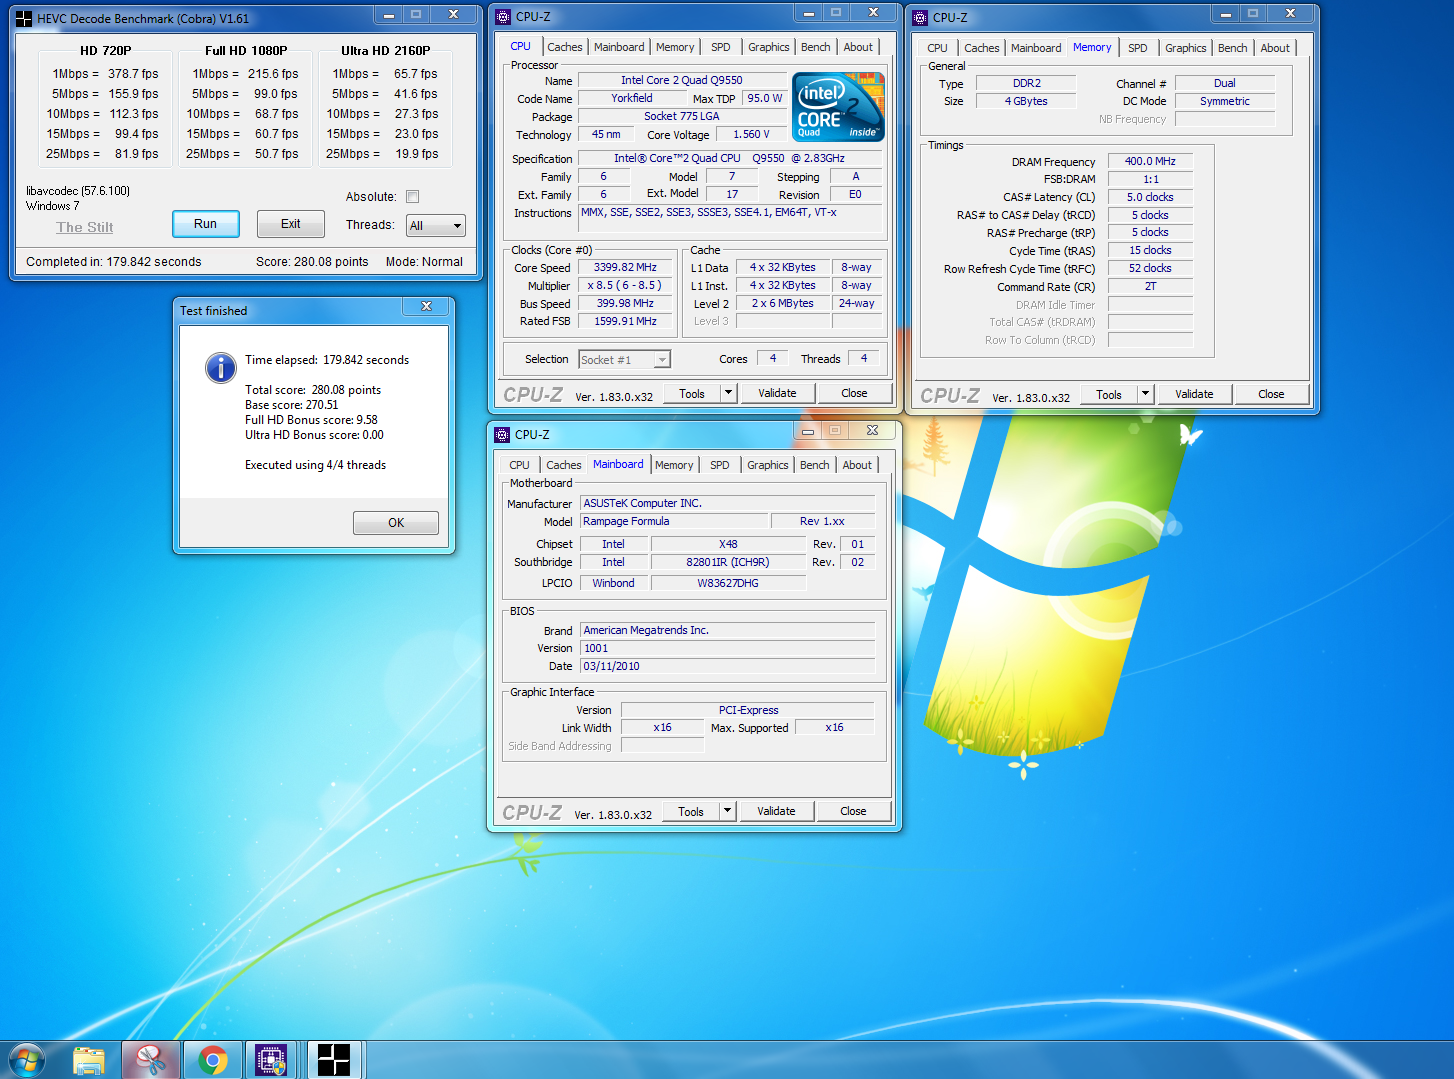Open the SPD tab in the CPU tab window

(x=721, y=47)
